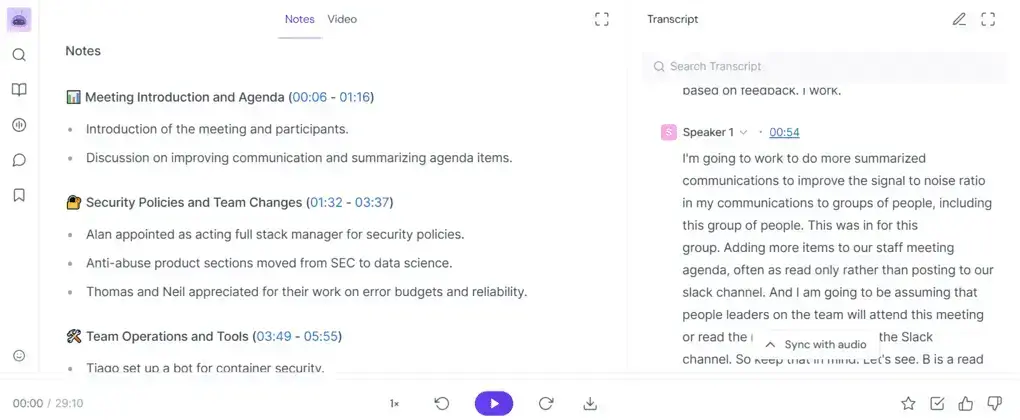Click the star favorite icon

908,403
